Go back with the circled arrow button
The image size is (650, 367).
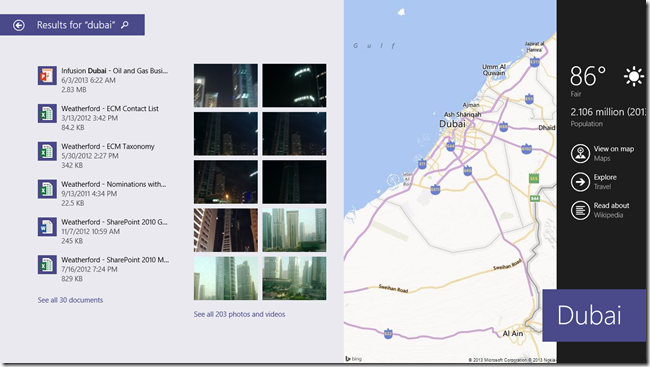coord(19,25)
